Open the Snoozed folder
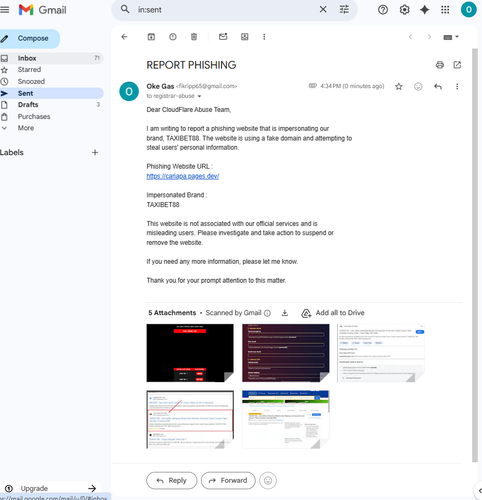This screenshot has width=482, height=500. [51, 81]
